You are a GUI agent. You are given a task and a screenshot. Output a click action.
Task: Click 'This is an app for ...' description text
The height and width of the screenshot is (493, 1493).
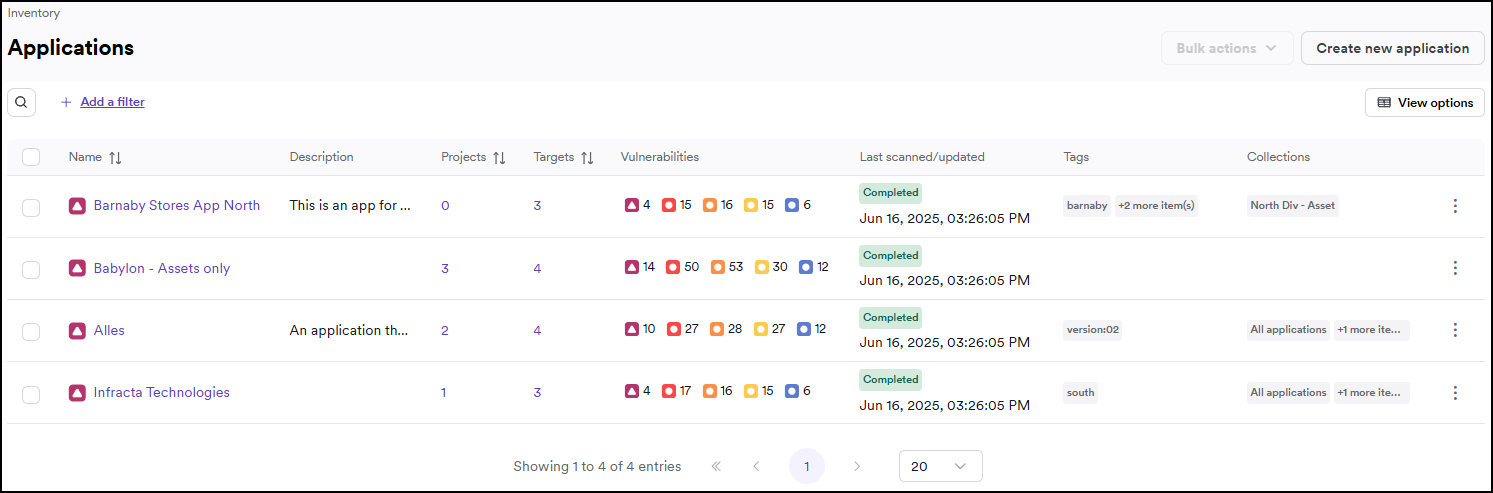350,205
